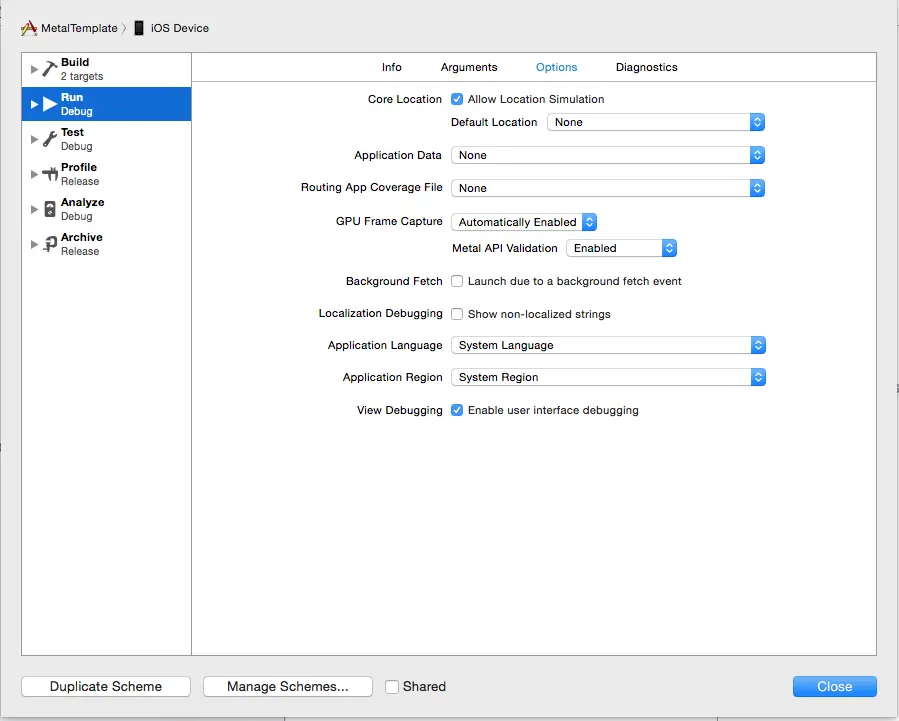Select the Archive icon in sidebar
Viewport: 899px width, 721px height.
click(50, 244)
